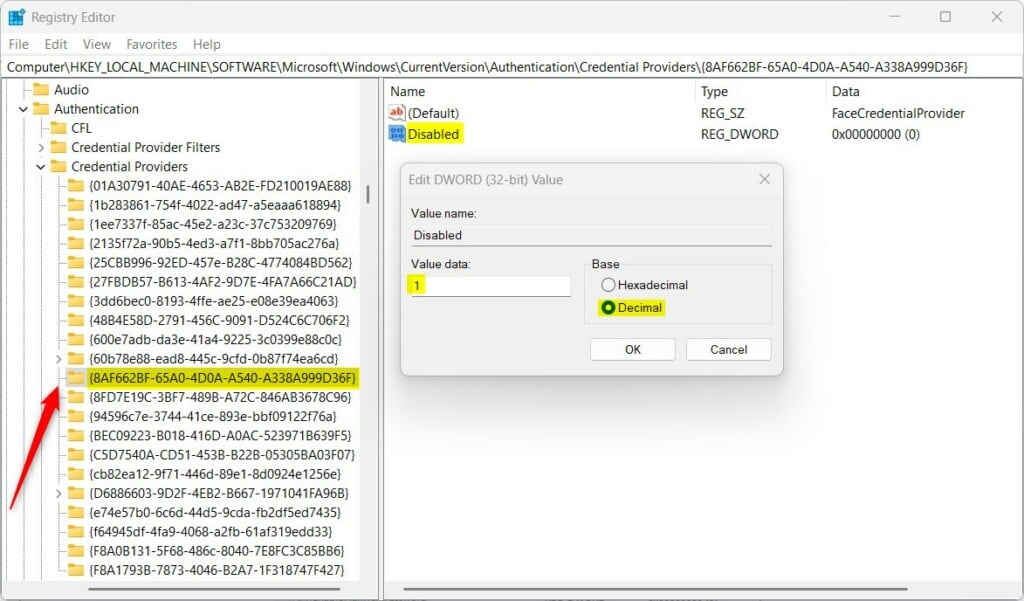Select the Disabled DWORD value icon
This screenshot has width=1024, height=601.
[x=396, y=134]
